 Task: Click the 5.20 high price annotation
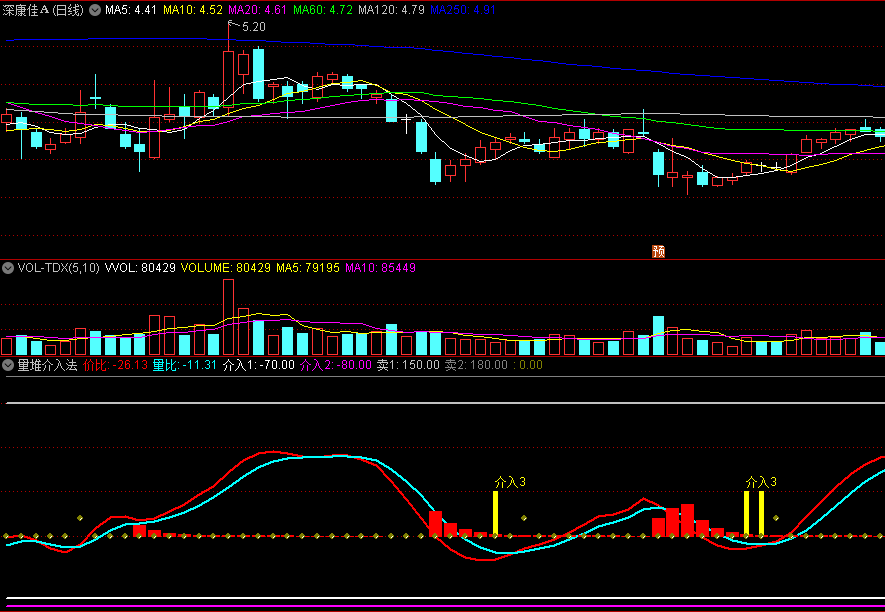(x=253, y=27)
